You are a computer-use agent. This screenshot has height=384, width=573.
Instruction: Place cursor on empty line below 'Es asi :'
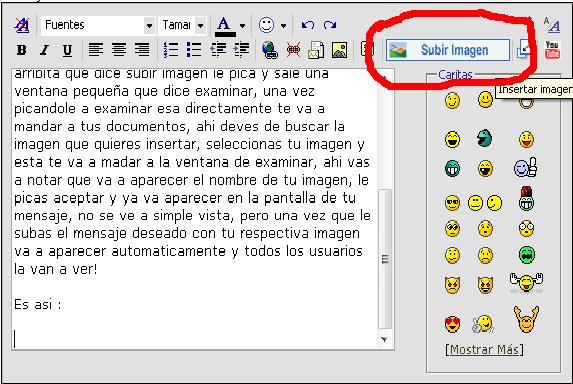(x=194, y=339)
